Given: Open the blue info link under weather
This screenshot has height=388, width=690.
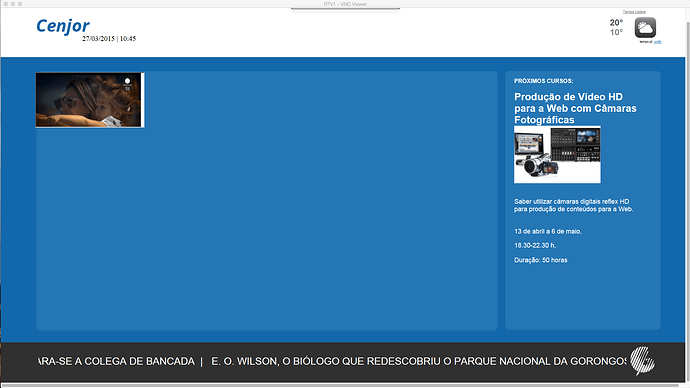Looking at the screenshot, I should (x=657, y=42).
